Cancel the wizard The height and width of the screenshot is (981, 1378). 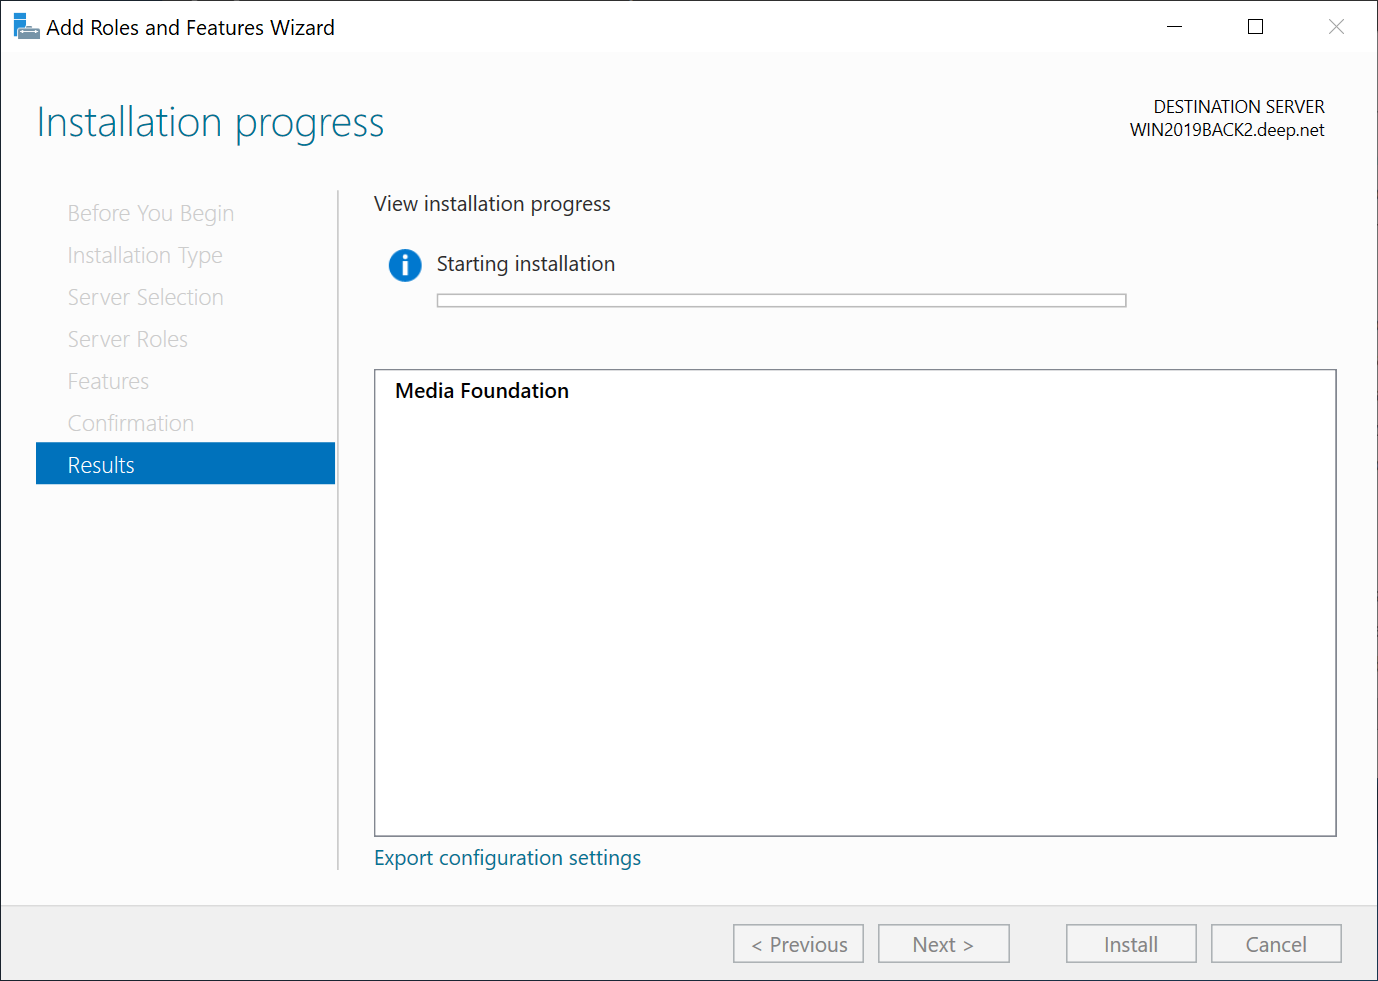click(x=1275, y=944)
